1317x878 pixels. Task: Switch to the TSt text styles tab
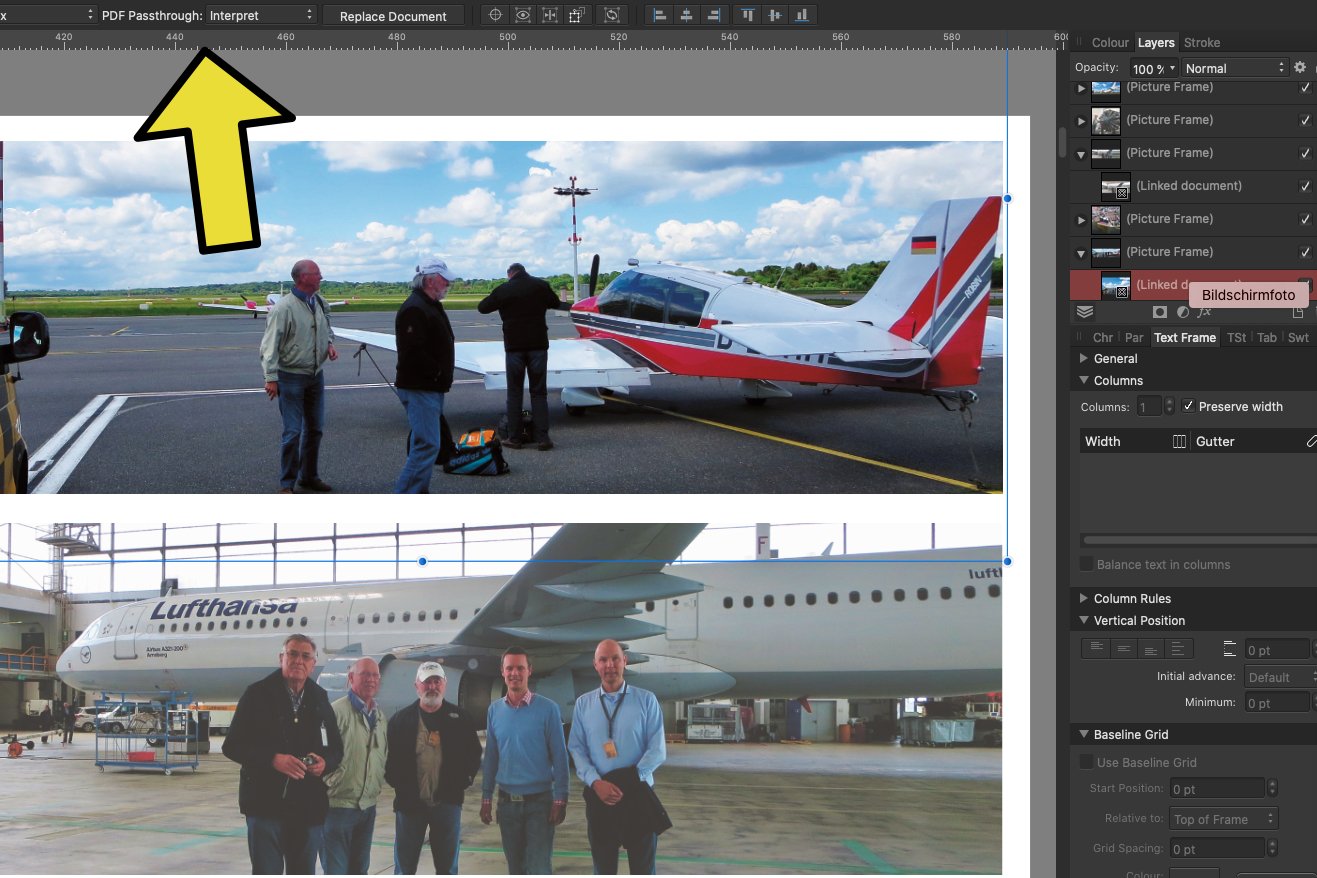(1237, 338)
